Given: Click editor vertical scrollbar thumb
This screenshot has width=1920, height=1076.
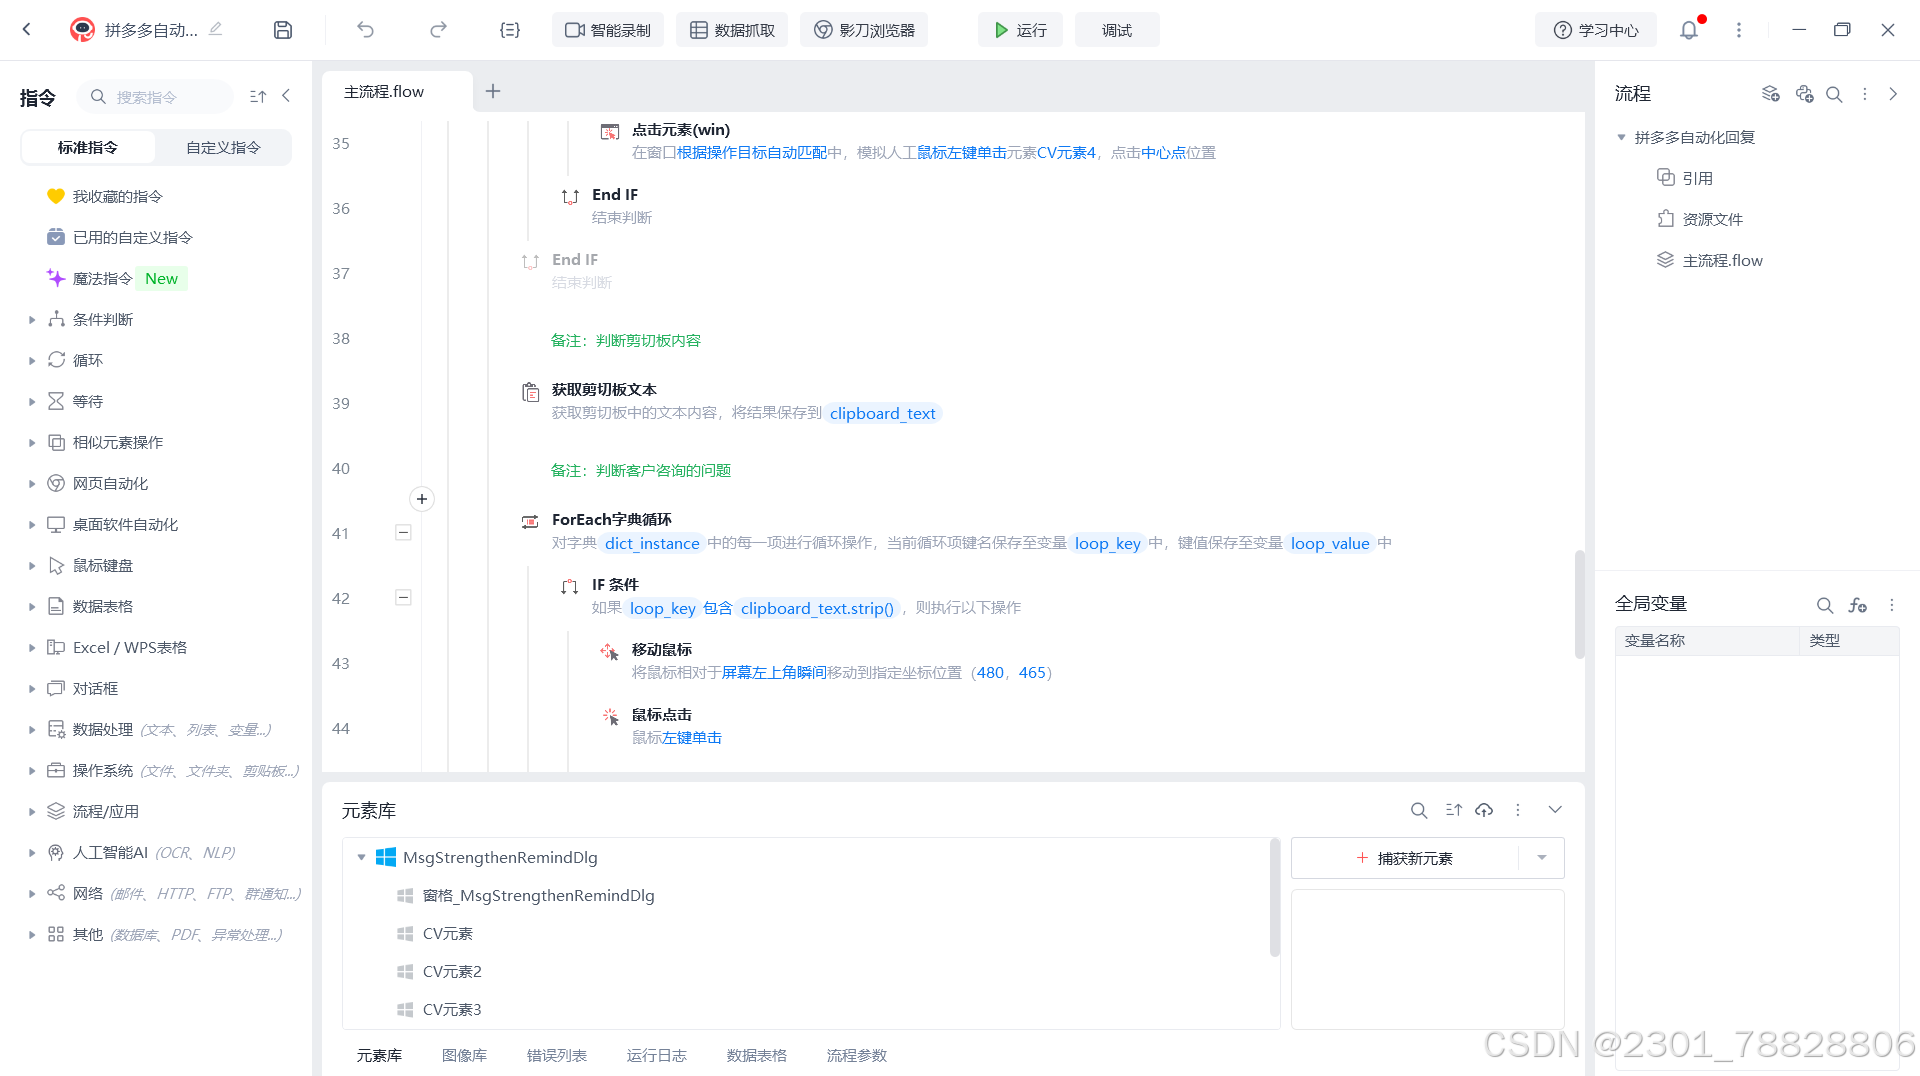Looking at the screenshot, I should [x=1580, y=604].
